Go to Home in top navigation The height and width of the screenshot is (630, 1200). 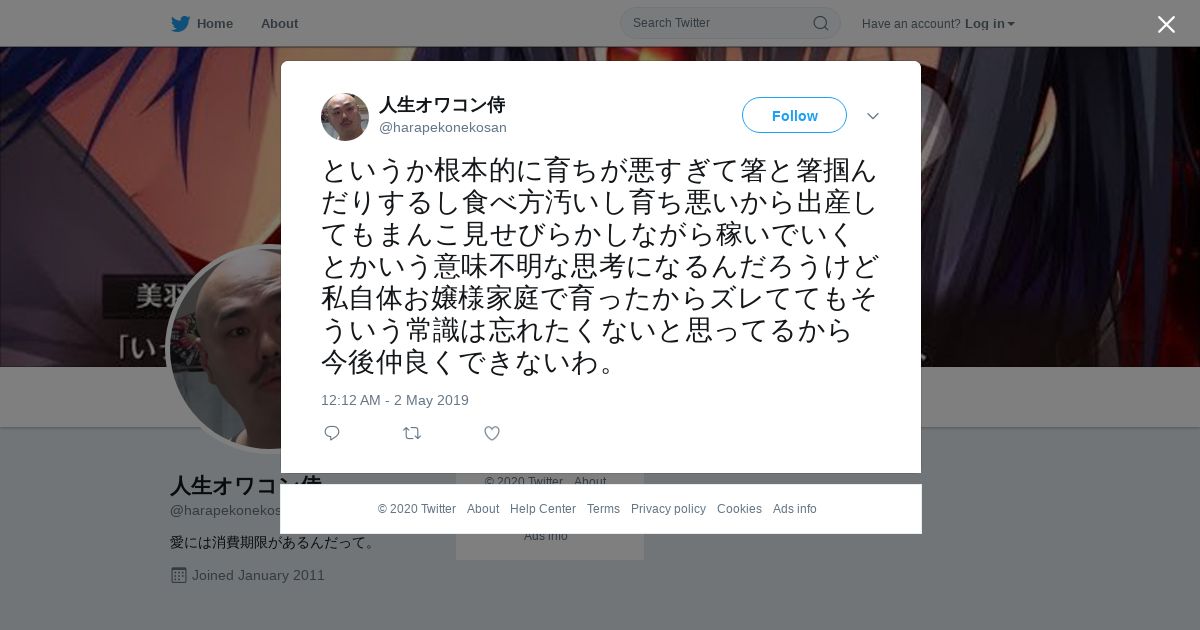[214, 24]
